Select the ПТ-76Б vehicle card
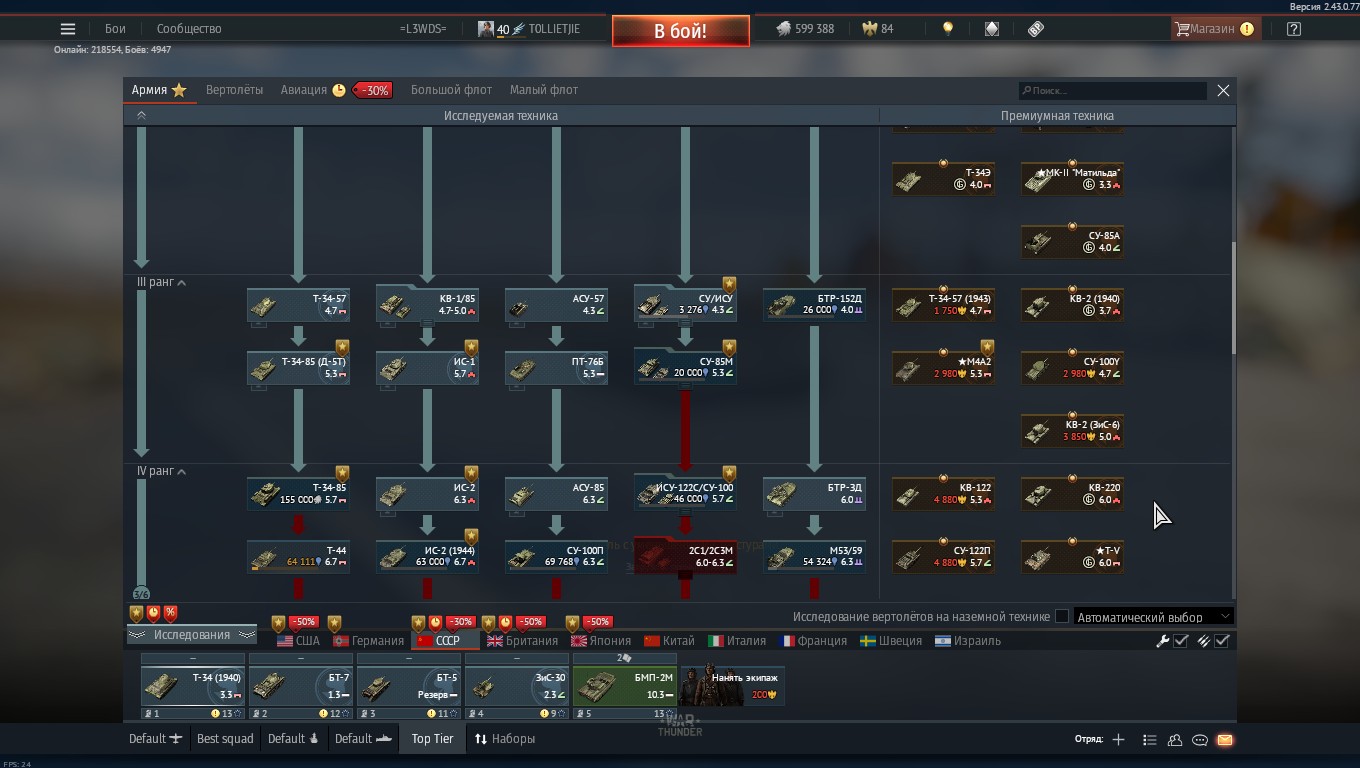Image resolution: width=1360 pixels, height=768 pixels. [x=556, y=368]
